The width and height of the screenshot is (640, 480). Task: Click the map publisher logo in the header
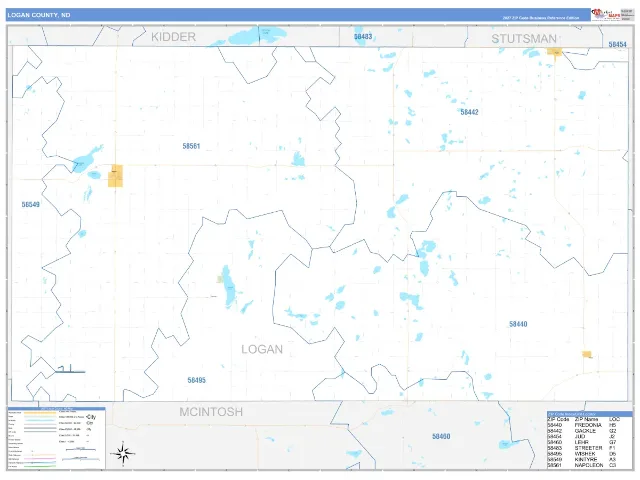click(x=606, y=14)
